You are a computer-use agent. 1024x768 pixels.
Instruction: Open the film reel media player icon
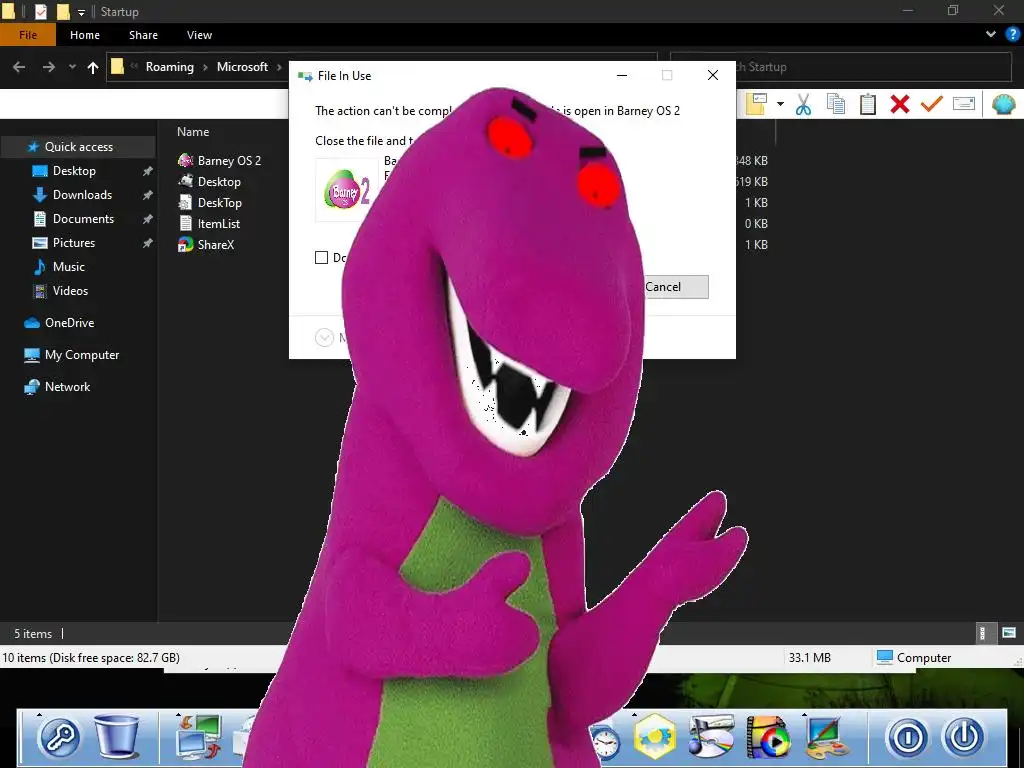768,737
